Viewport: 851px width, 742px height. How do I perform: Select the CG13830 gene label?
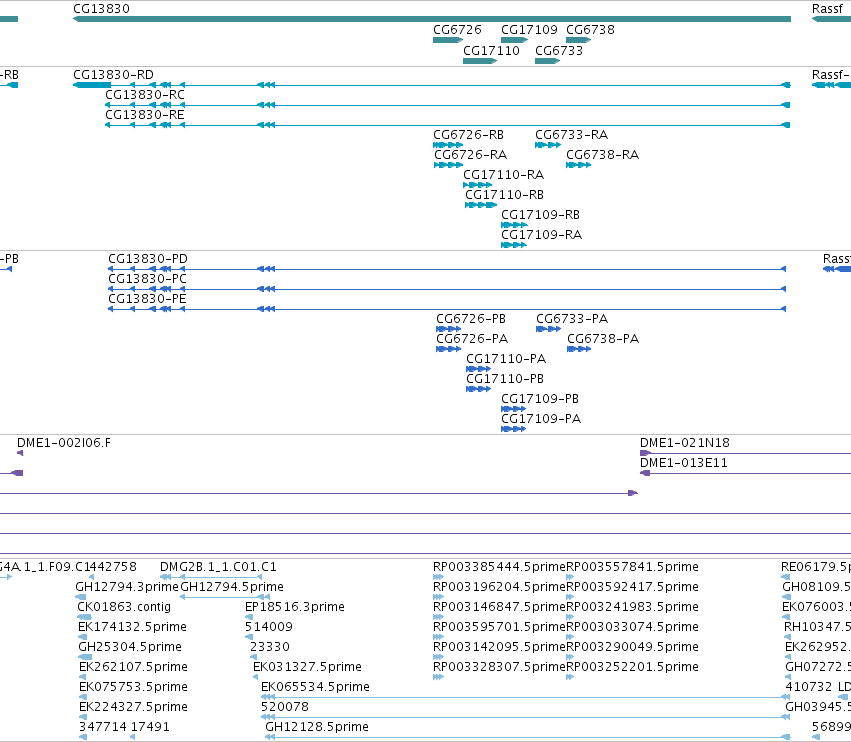tap(101, 9)
